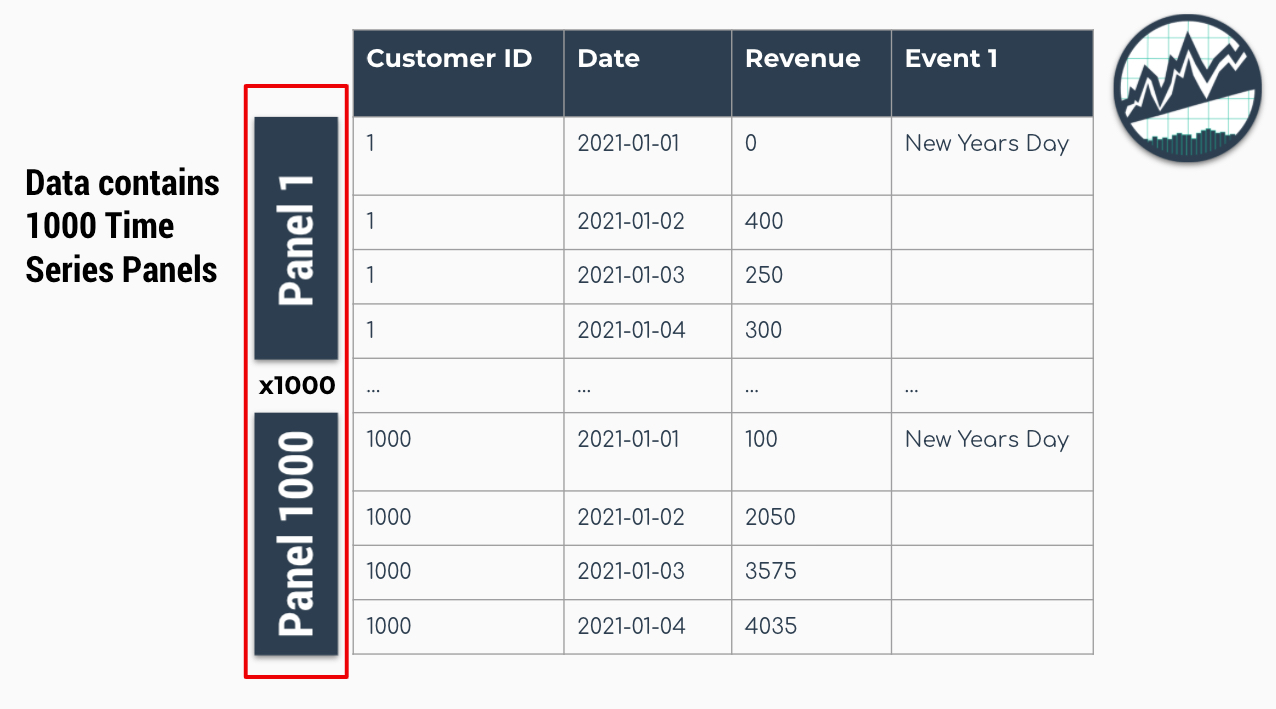
Task: Select the Panel 1000 label icon
Action: click(296, 535)
